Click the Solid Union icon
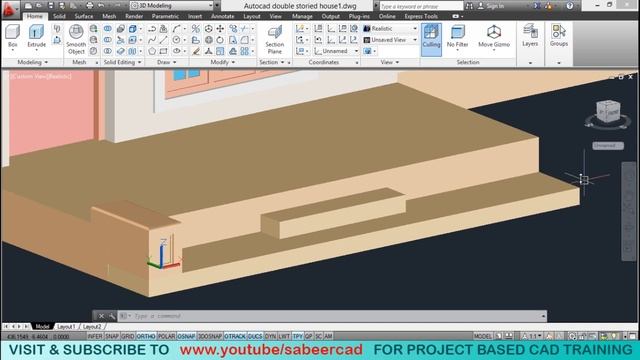 pyautogui.click(x=107, y=29)
